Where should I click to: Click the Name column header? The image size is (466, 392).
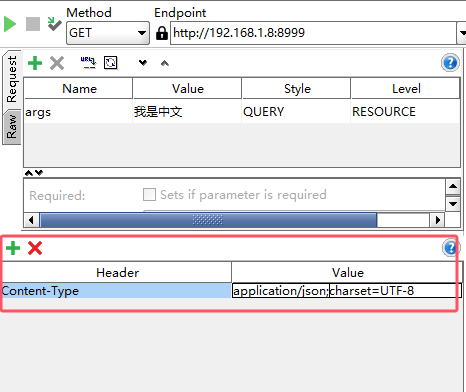pos(79,89)
